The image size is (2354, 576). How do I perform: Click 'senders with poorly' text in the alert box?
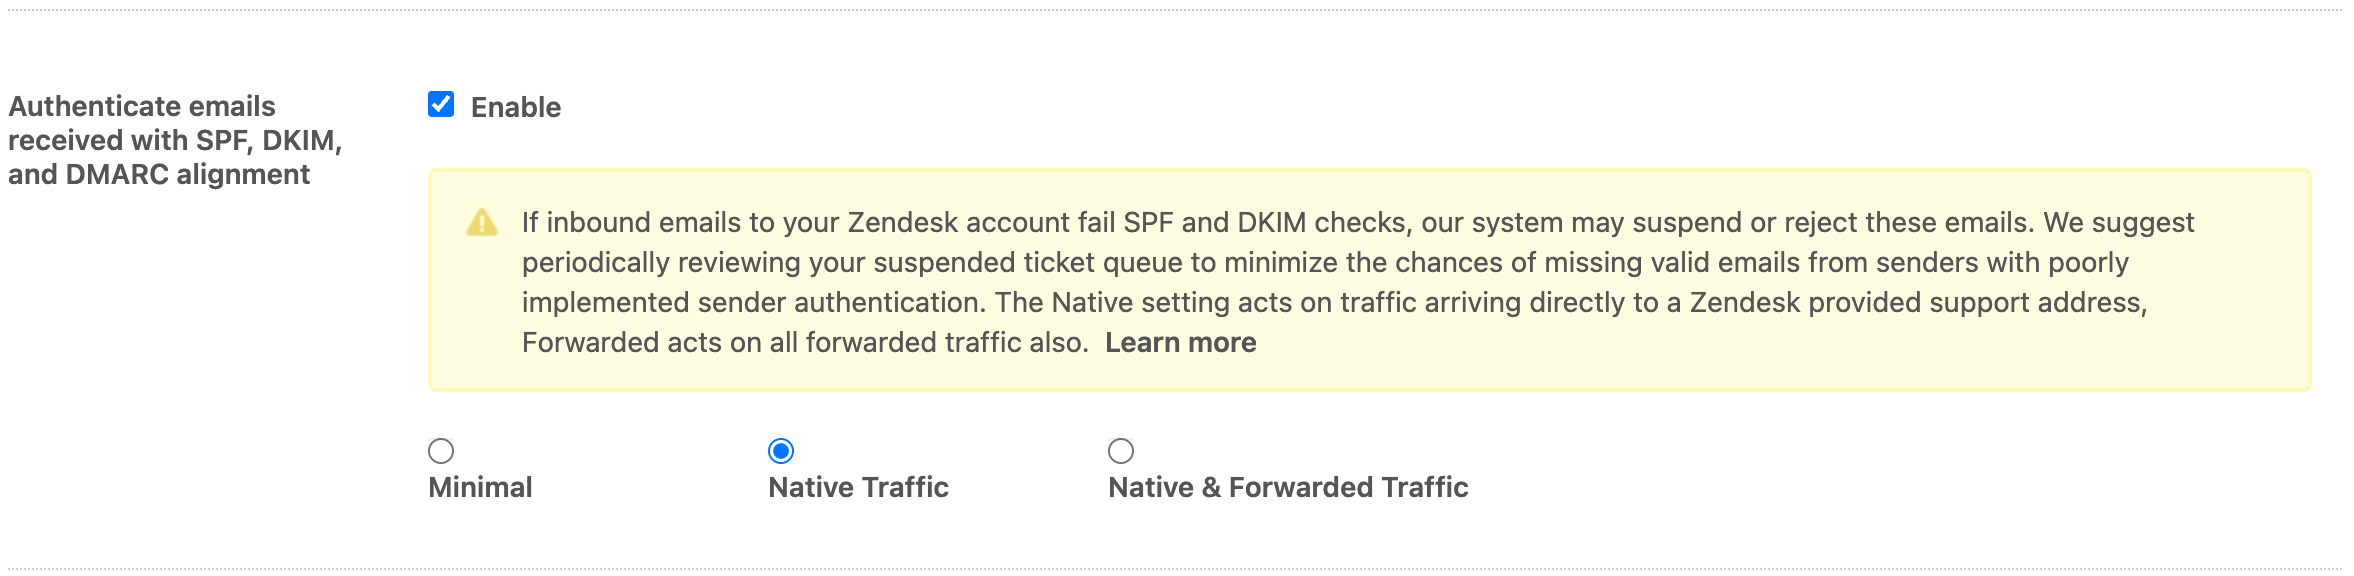(2002, 262)
